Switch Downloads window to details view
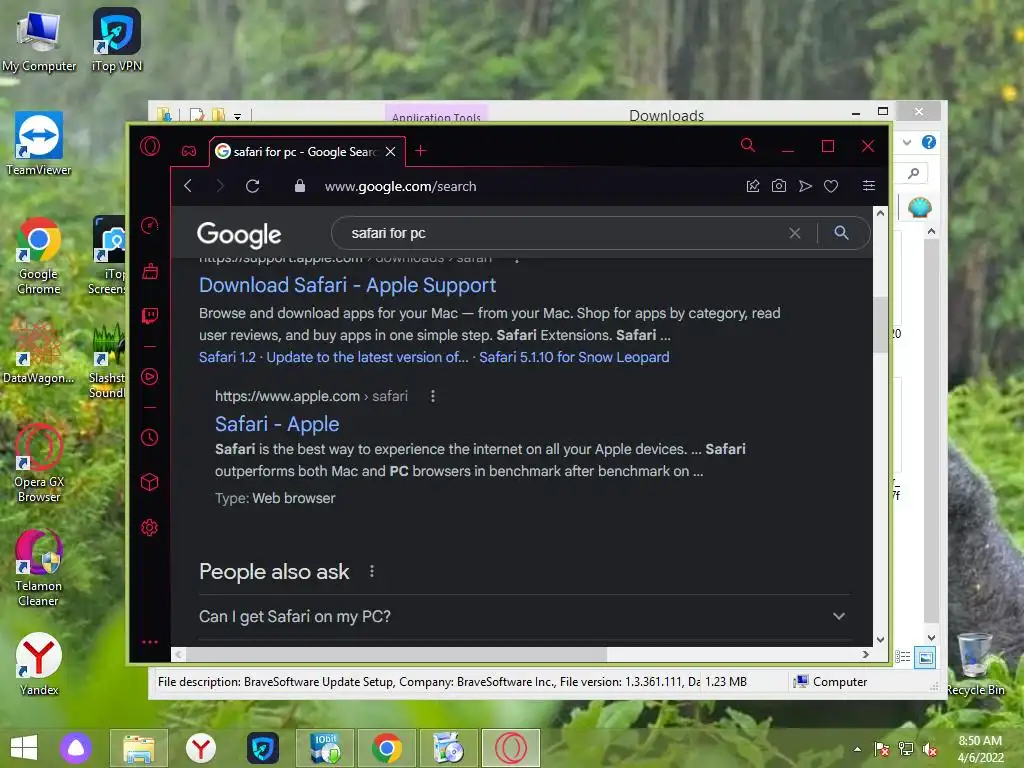The width and height of the screenshot is (1024, 768). [903, 657]
